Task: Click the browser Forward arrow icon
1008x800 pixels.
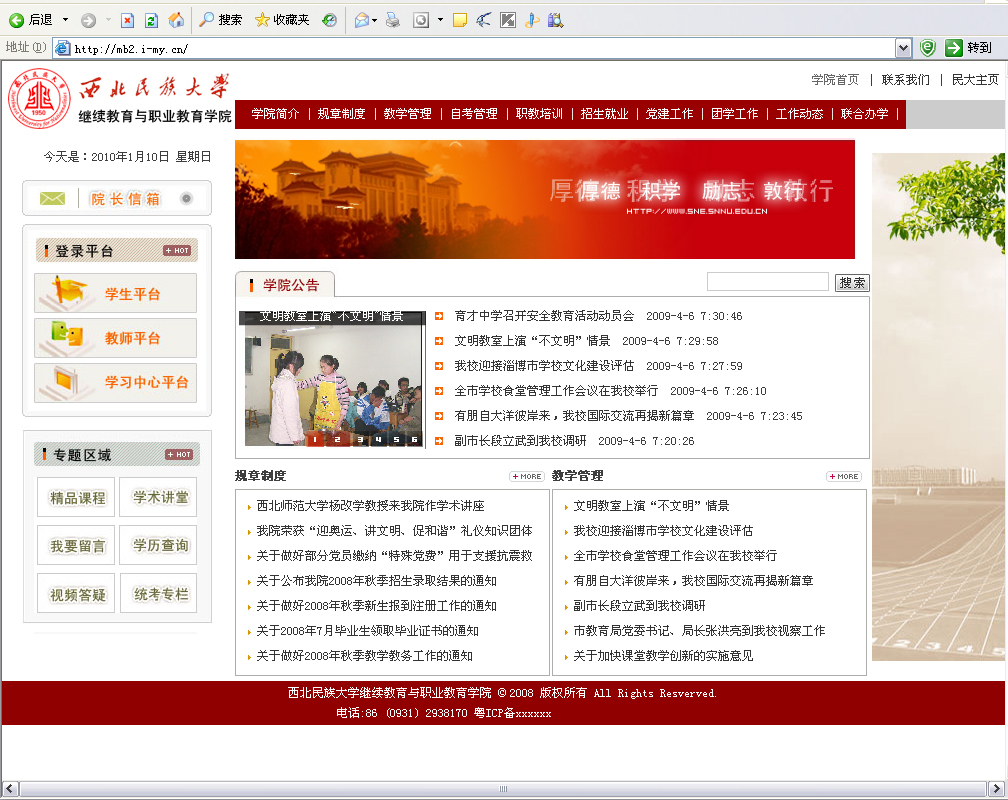Action: click(88, 21)
